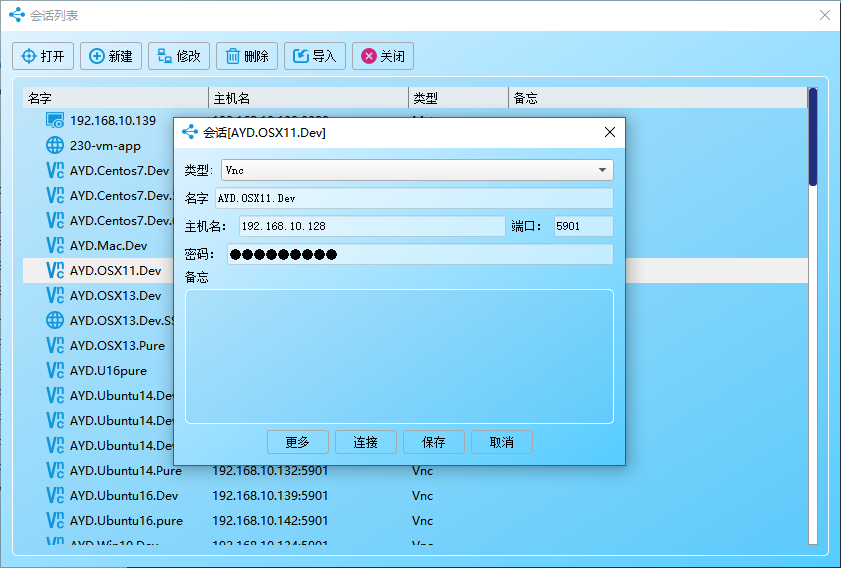Click the hostname field showing 192.168.10.128
Image resolution: width=841 pixels, height=568 pixels.
371,226
